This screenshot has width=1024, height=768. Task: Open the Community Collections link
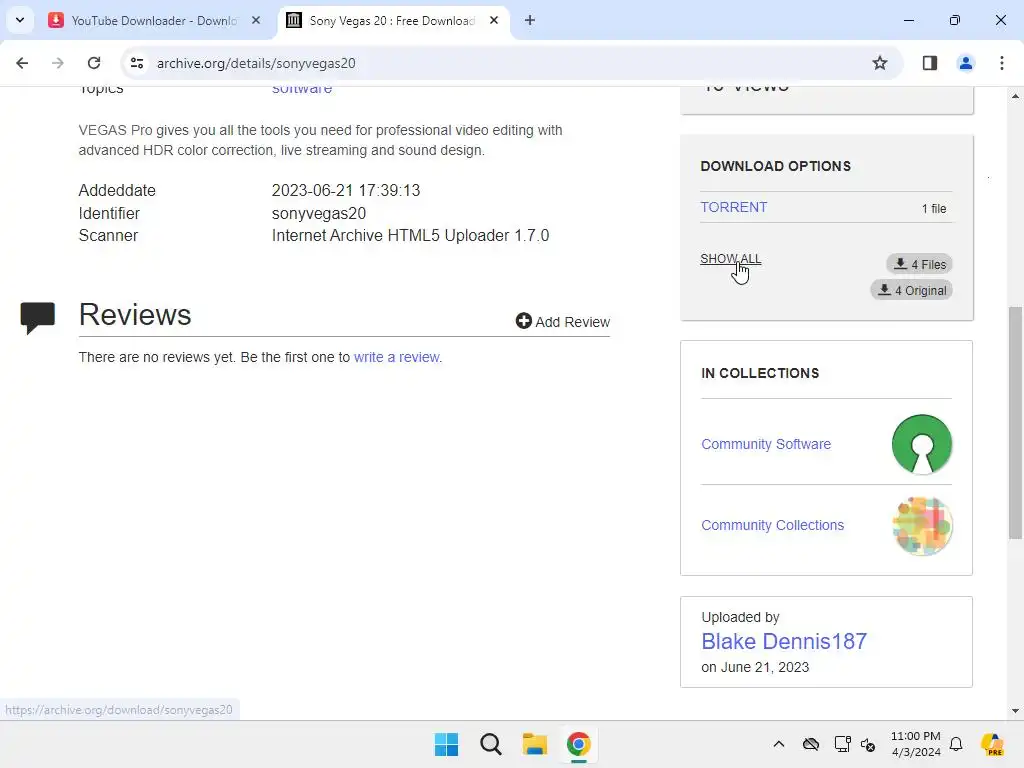[x=772, y=525]
